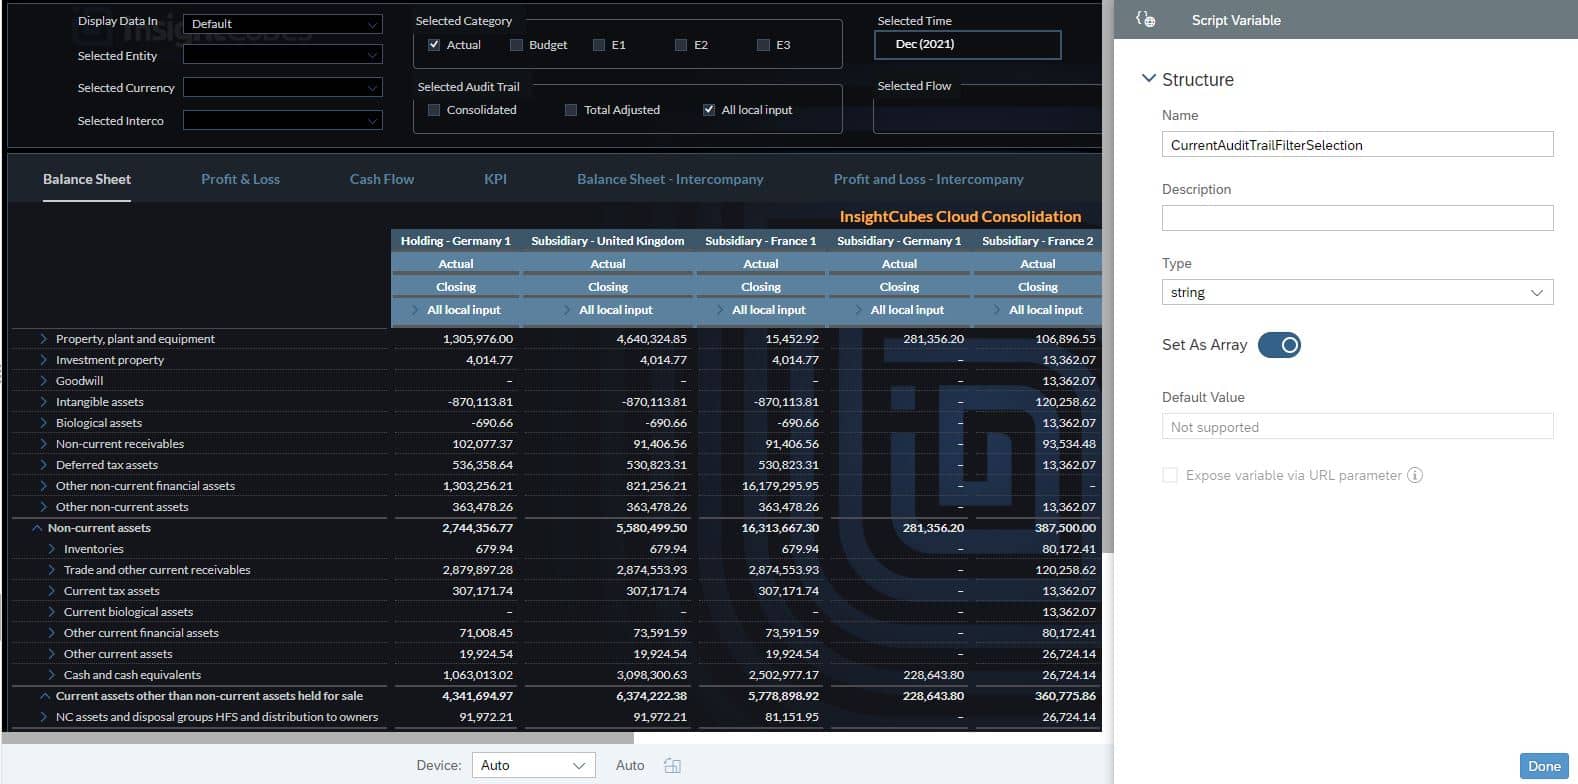Click the value 1,305,976.00 cell
This screenshot has height=784, width=1578.
[x=477, y=339]
